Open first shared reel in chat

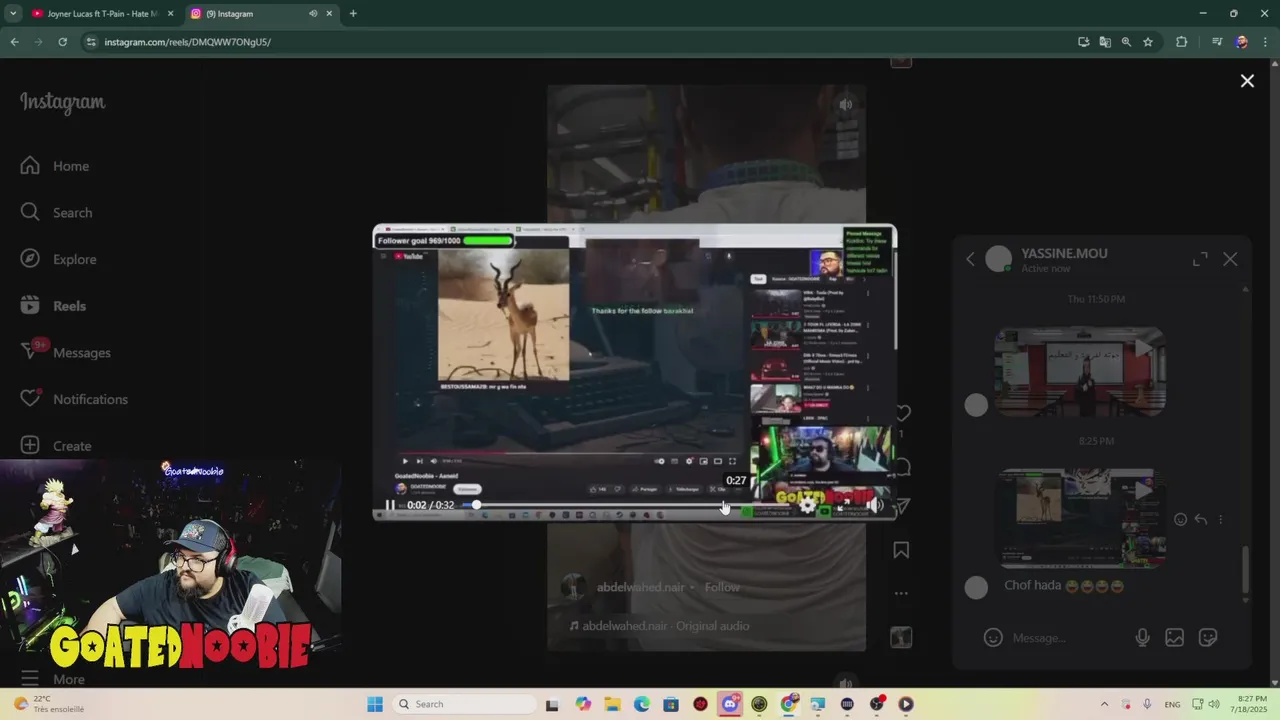[x=1080, y=371]
